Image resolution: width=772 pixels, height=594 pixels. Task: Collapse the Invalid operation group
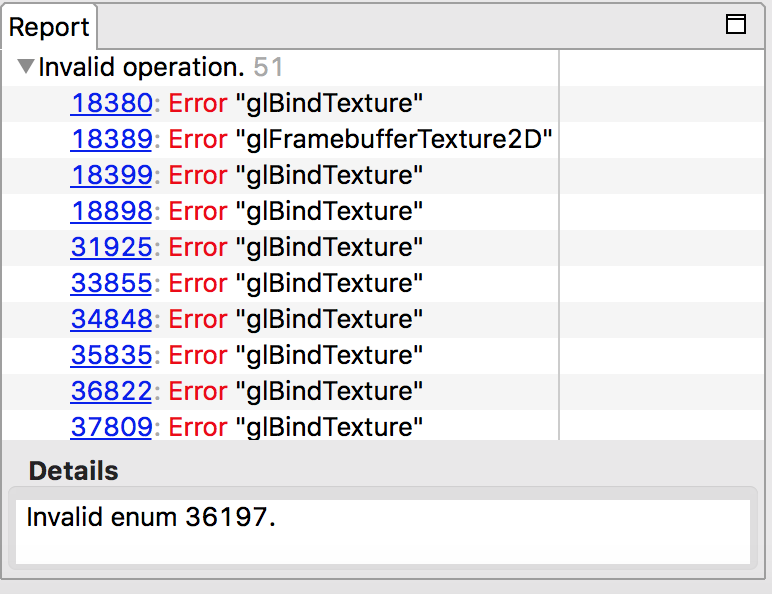(x=26, y=68)
